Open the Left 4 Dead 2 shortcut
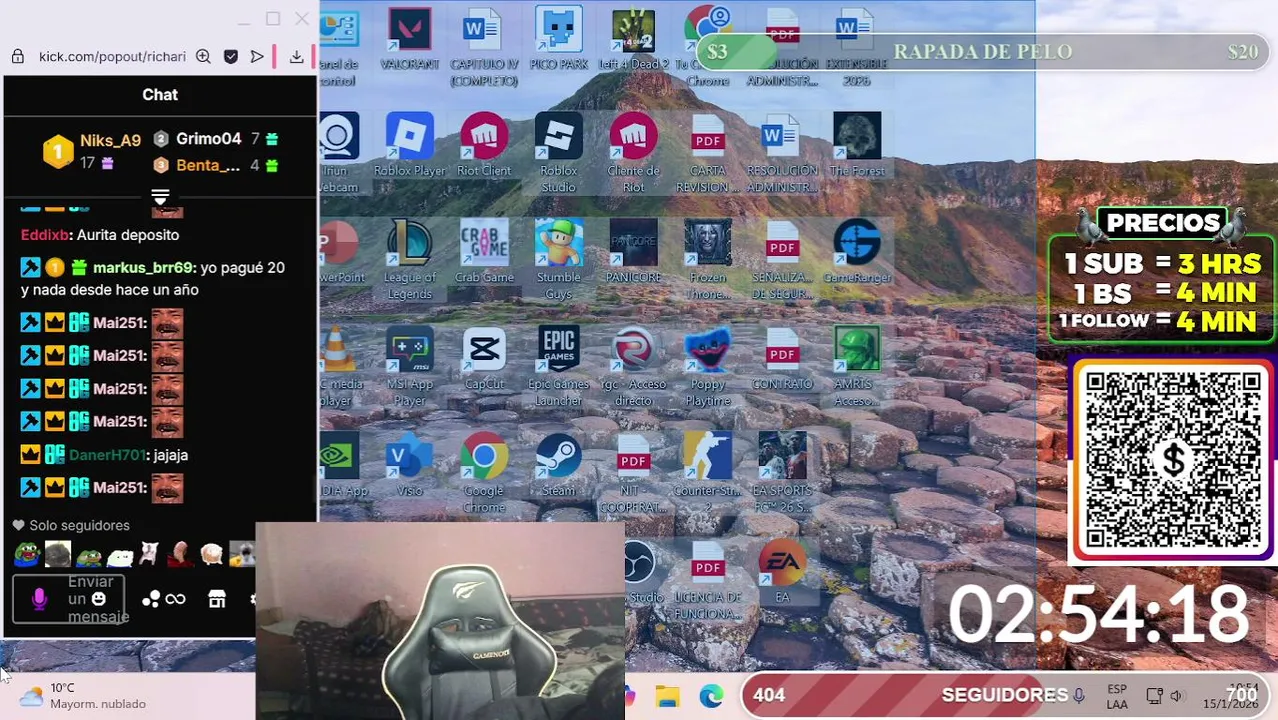This screenshot has width=1278, height=720. [x=633, y=40]
